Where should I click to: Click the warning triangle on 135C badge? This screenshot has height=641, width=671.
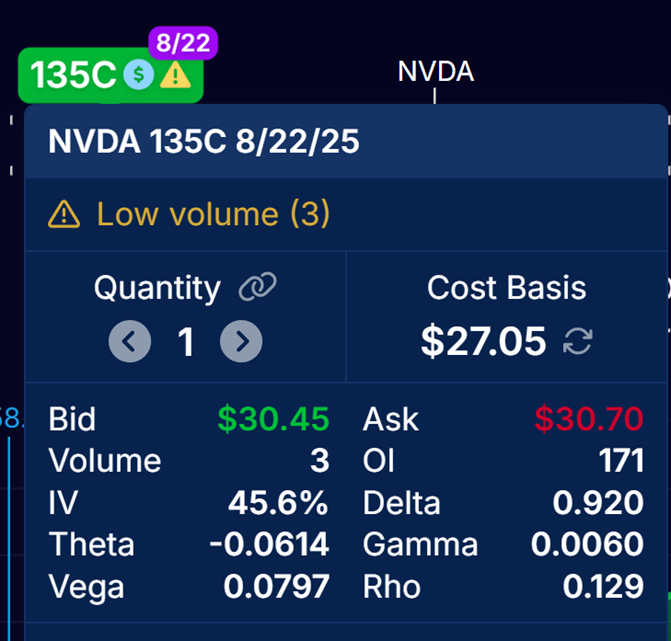(176, 75)
